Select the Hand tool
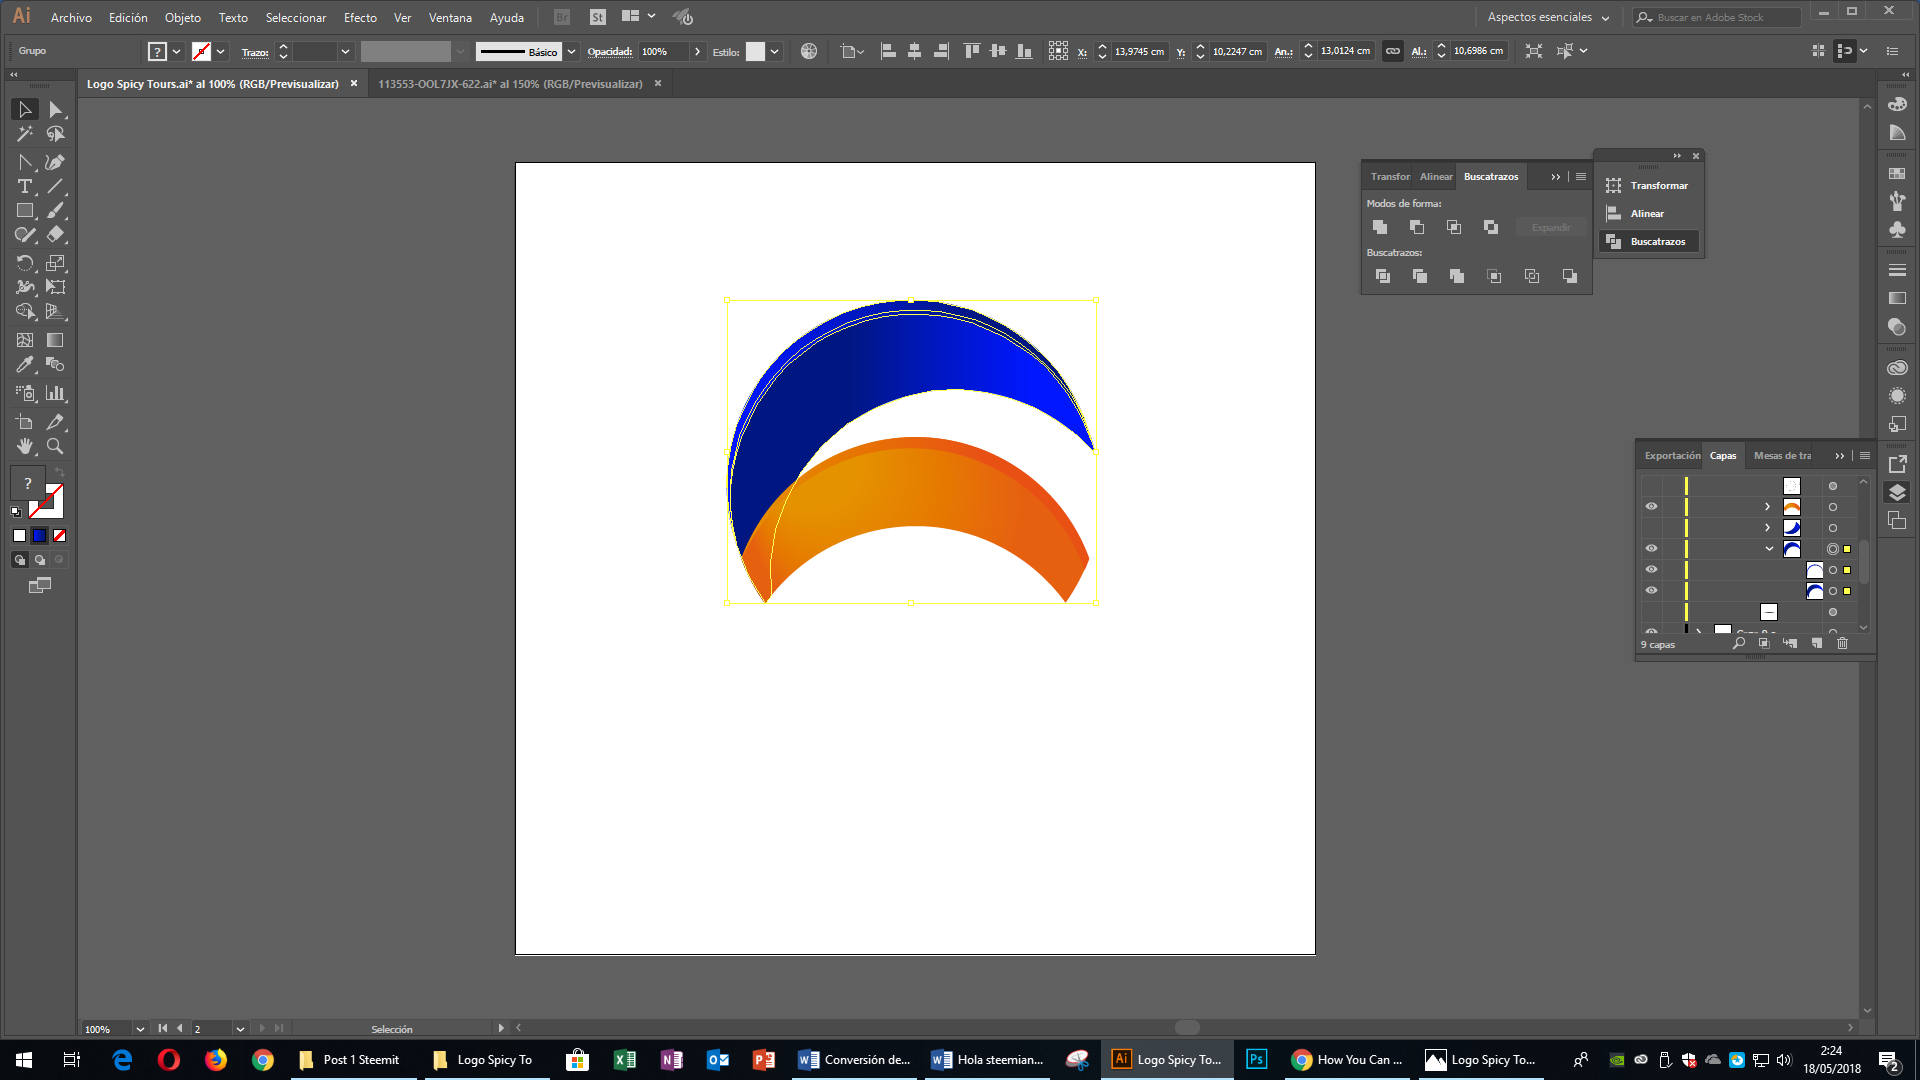The image size is (1920, 1080). click(x=25, y=446)
